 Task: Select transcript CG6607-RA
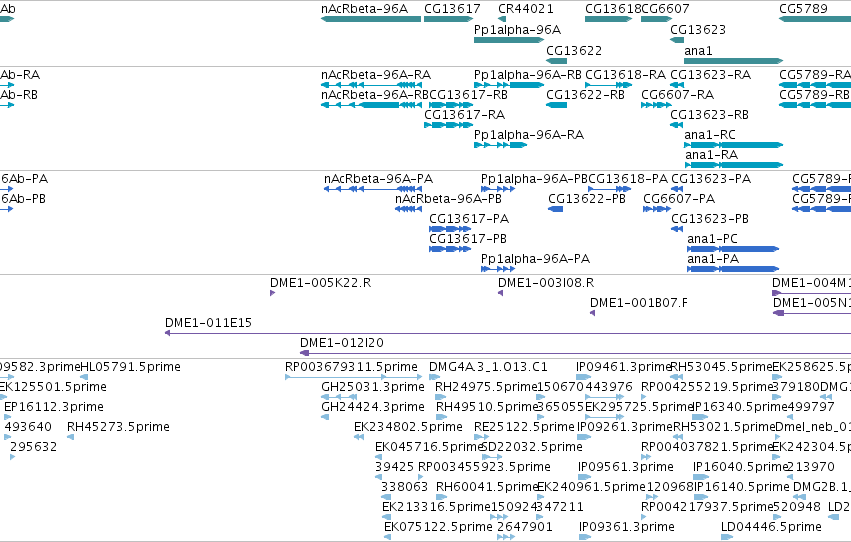pos(657,105)
